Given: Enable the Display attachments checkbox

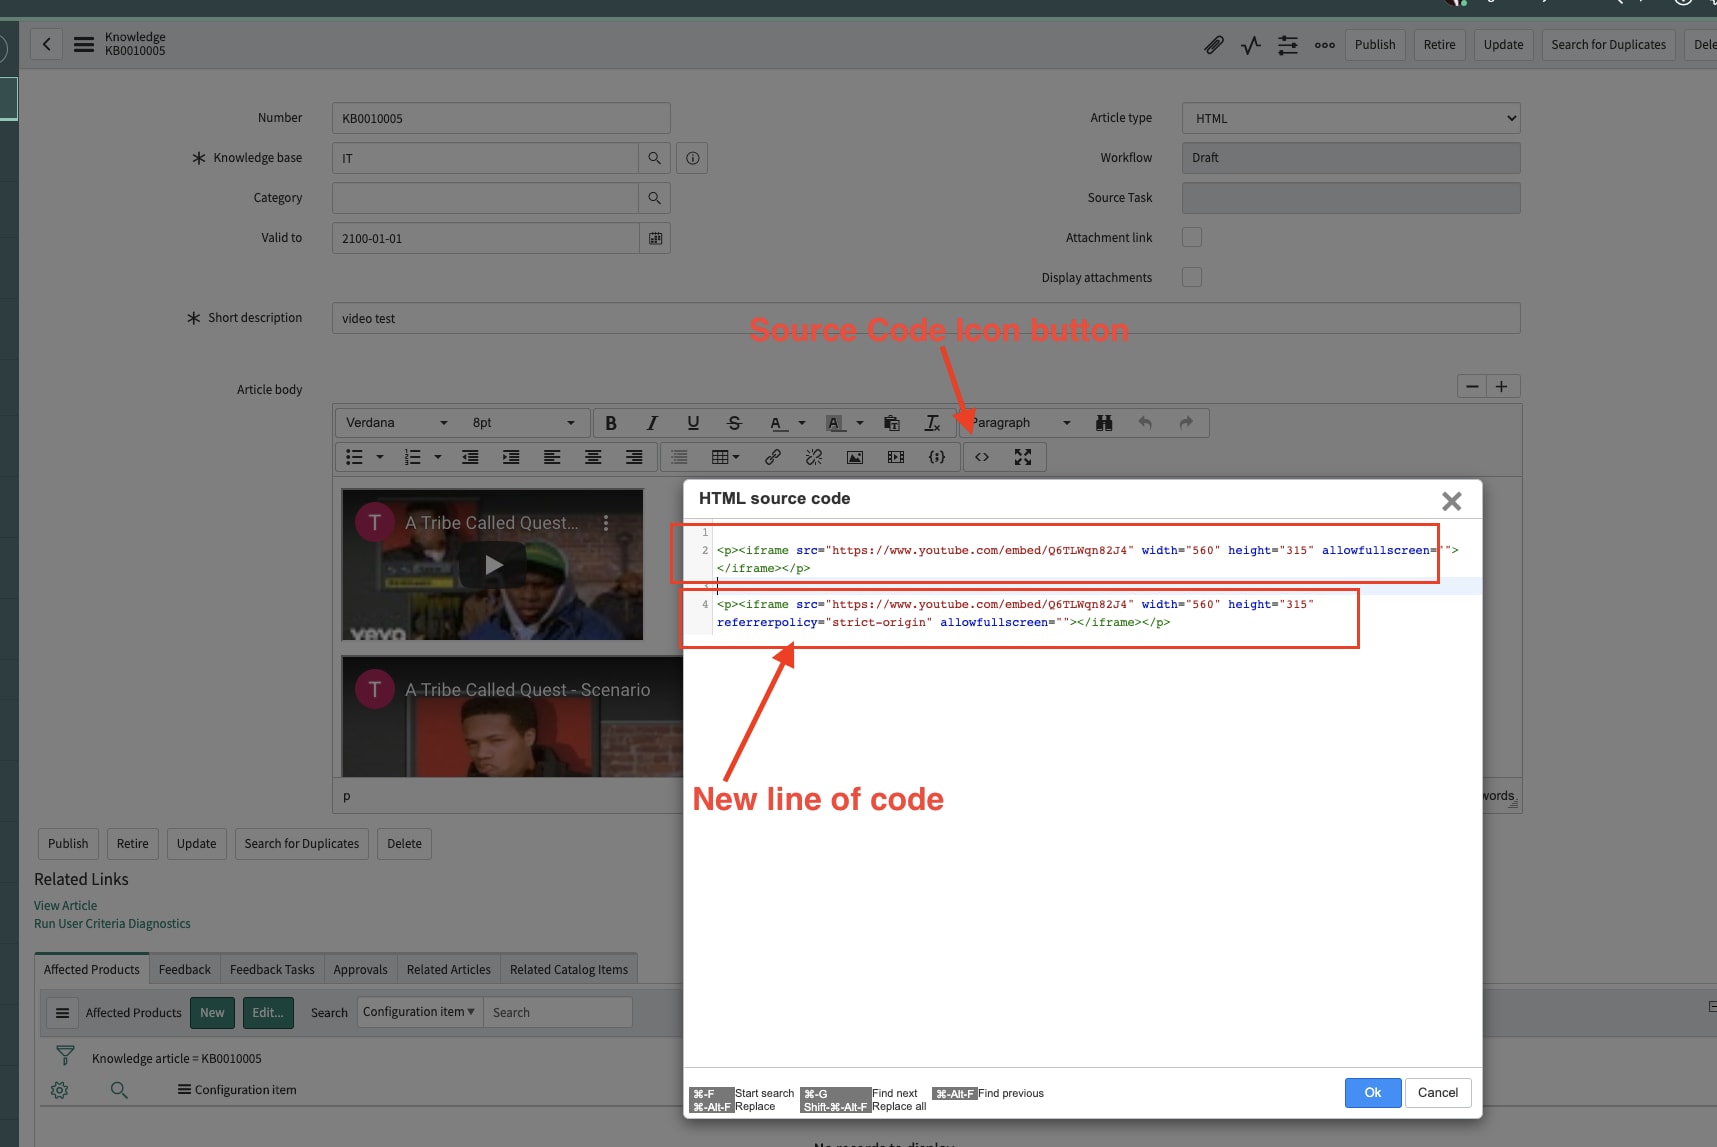Looking at the screenshot, I should (1191, 277).
